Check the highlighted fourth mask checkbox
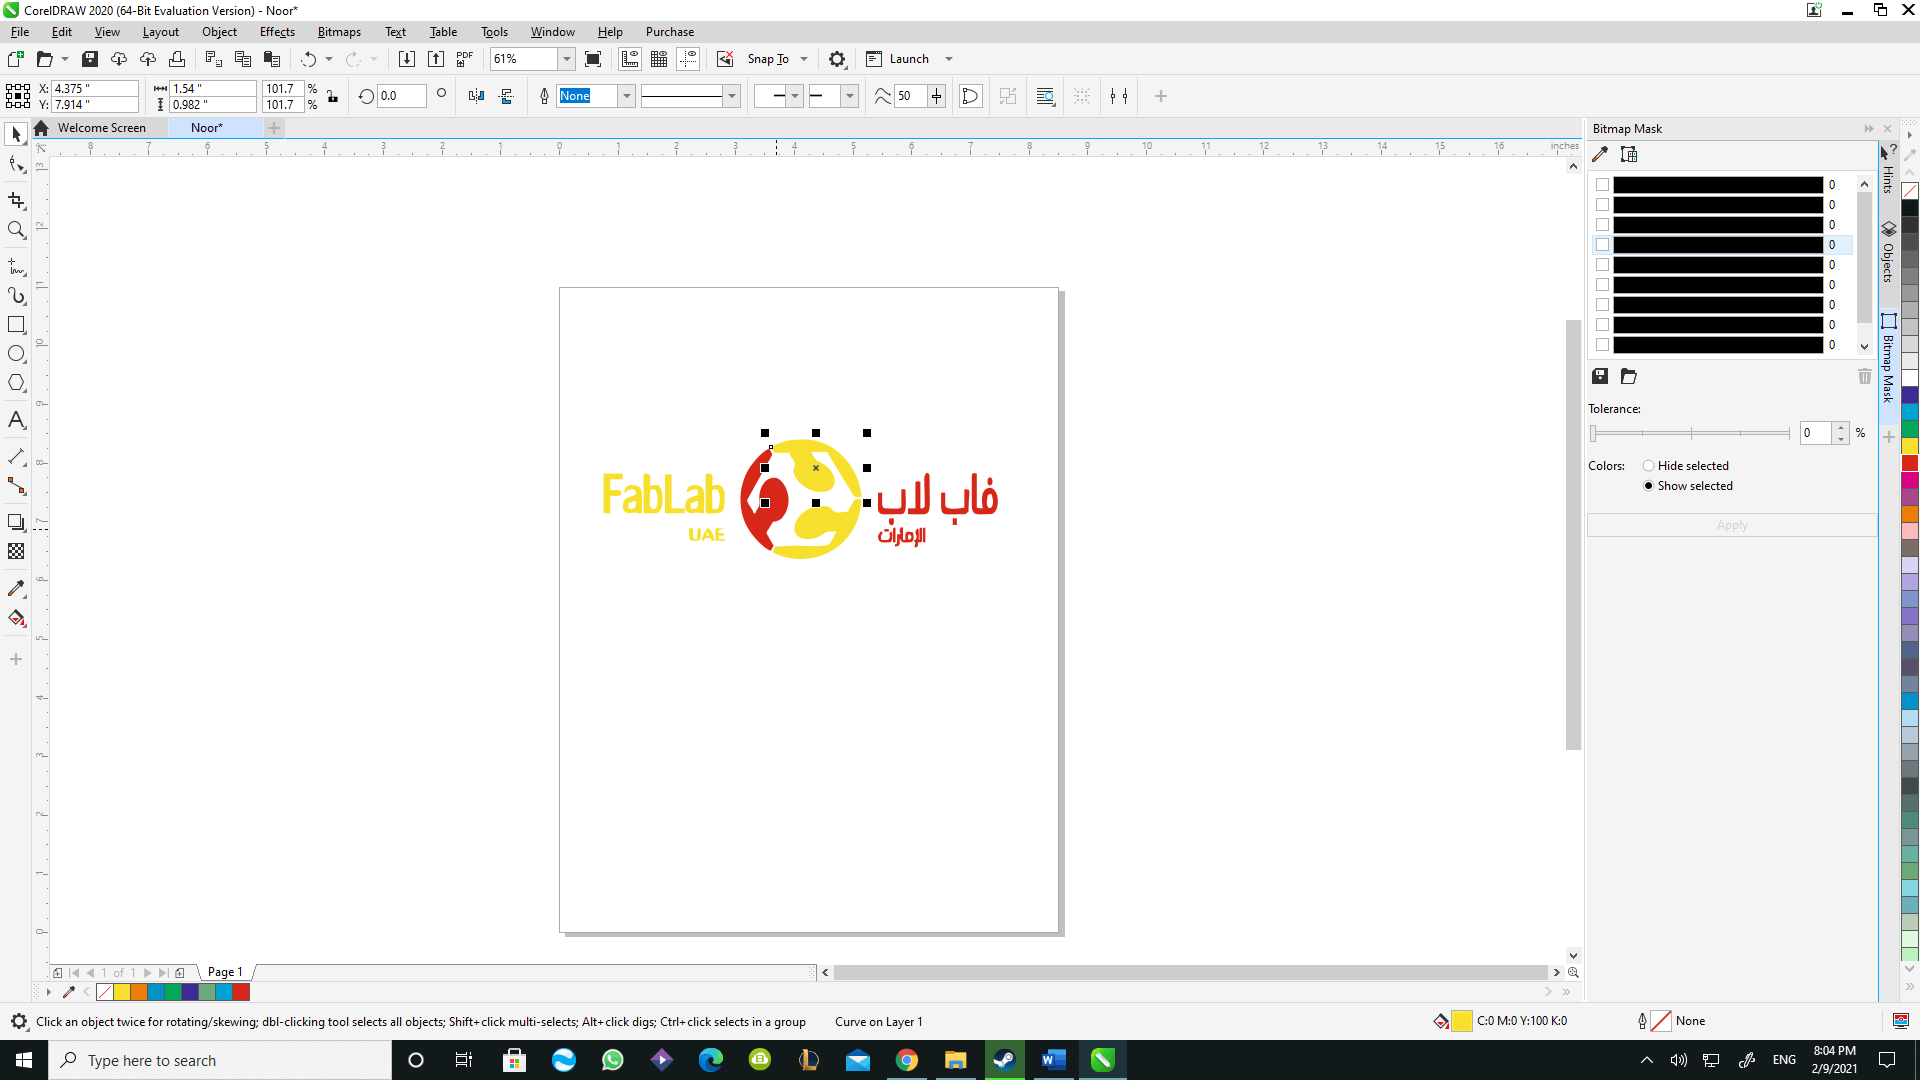The width and height of the screenshot is (1920, 1080). (1602, 245)
